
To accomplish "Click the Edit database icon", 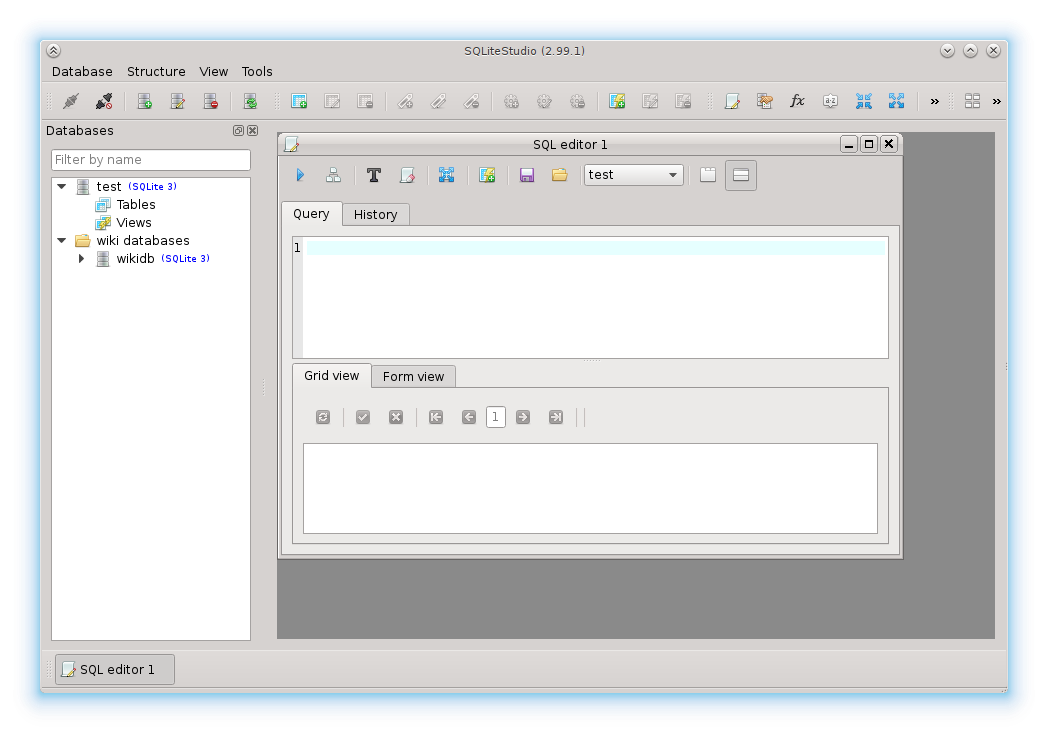I will pyautogui.click(x=178, y=102).
